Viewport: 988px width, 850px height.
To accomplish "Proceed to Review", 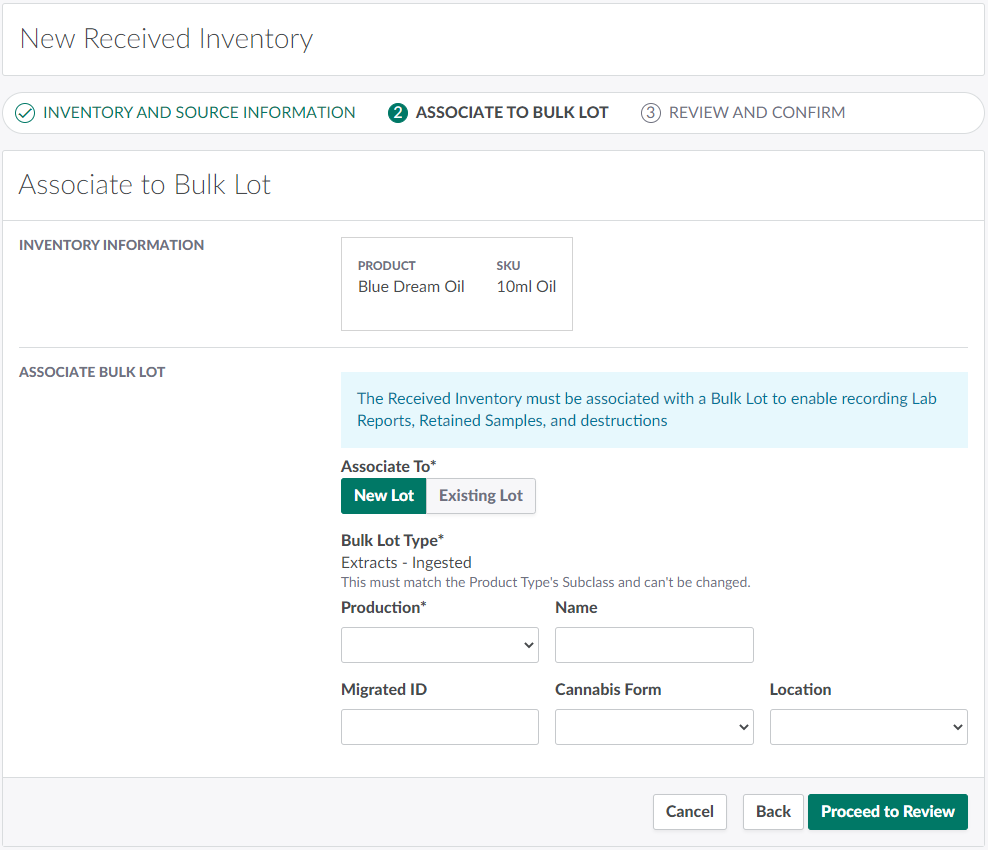I will (x=888, y=812).
